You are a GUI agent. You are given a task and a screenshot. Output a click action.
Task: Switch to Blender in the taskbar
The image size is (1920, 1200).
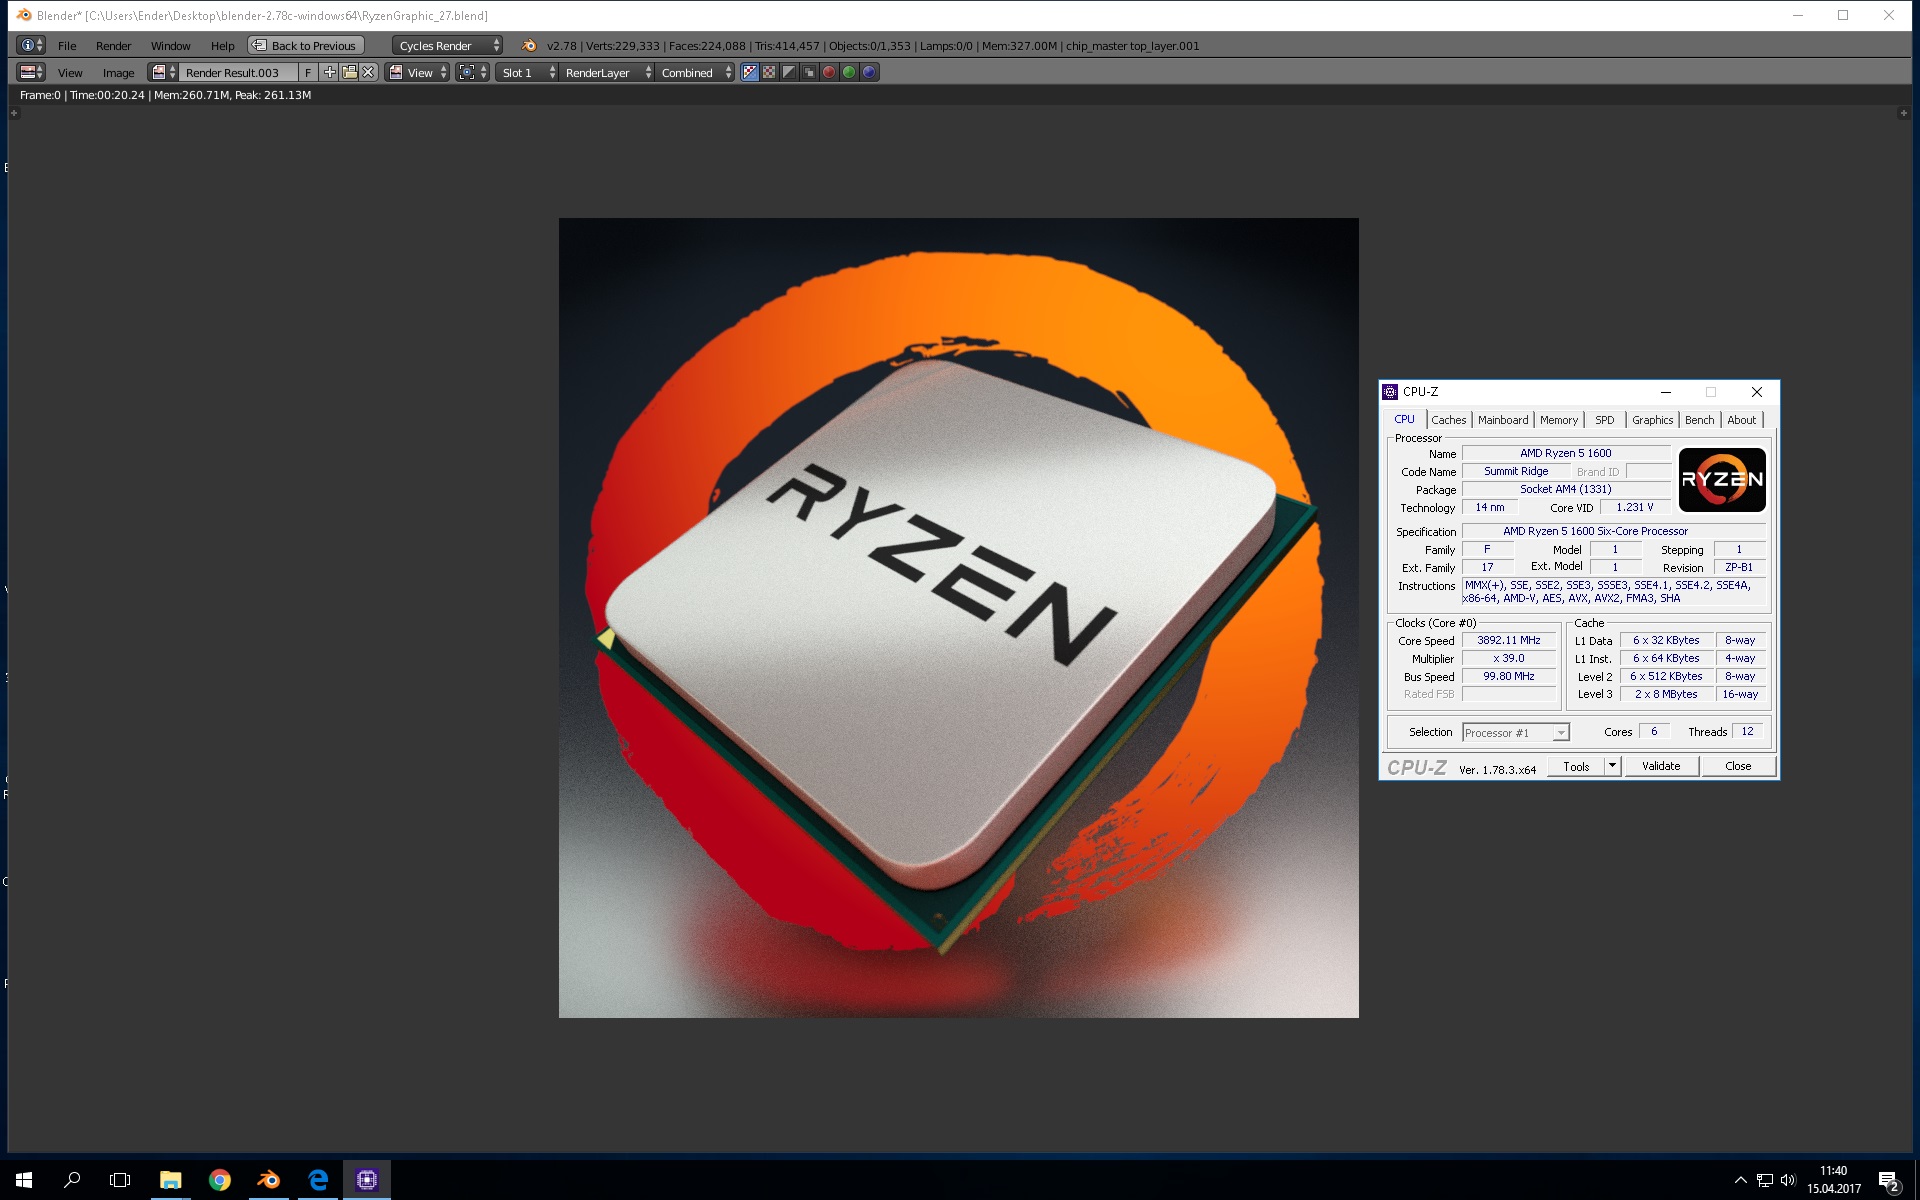point(269,1180)
